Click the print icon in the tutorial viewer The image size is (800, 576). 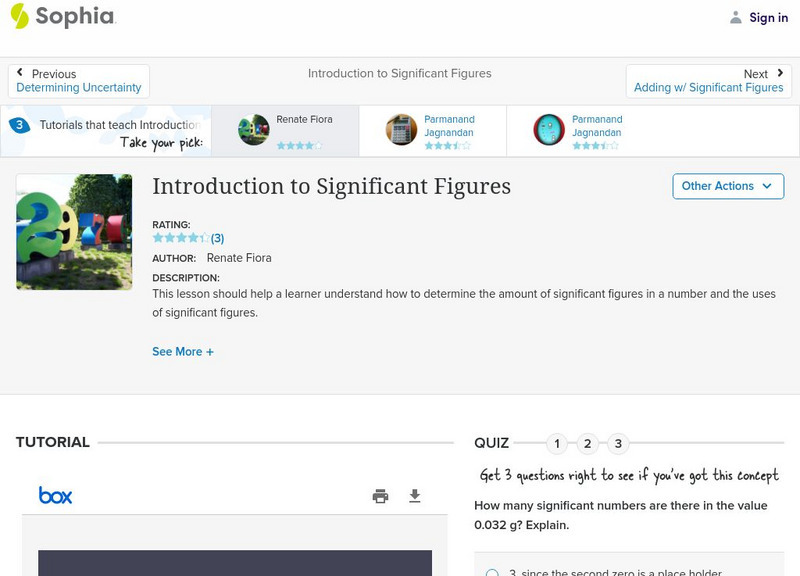click(380, 496)
